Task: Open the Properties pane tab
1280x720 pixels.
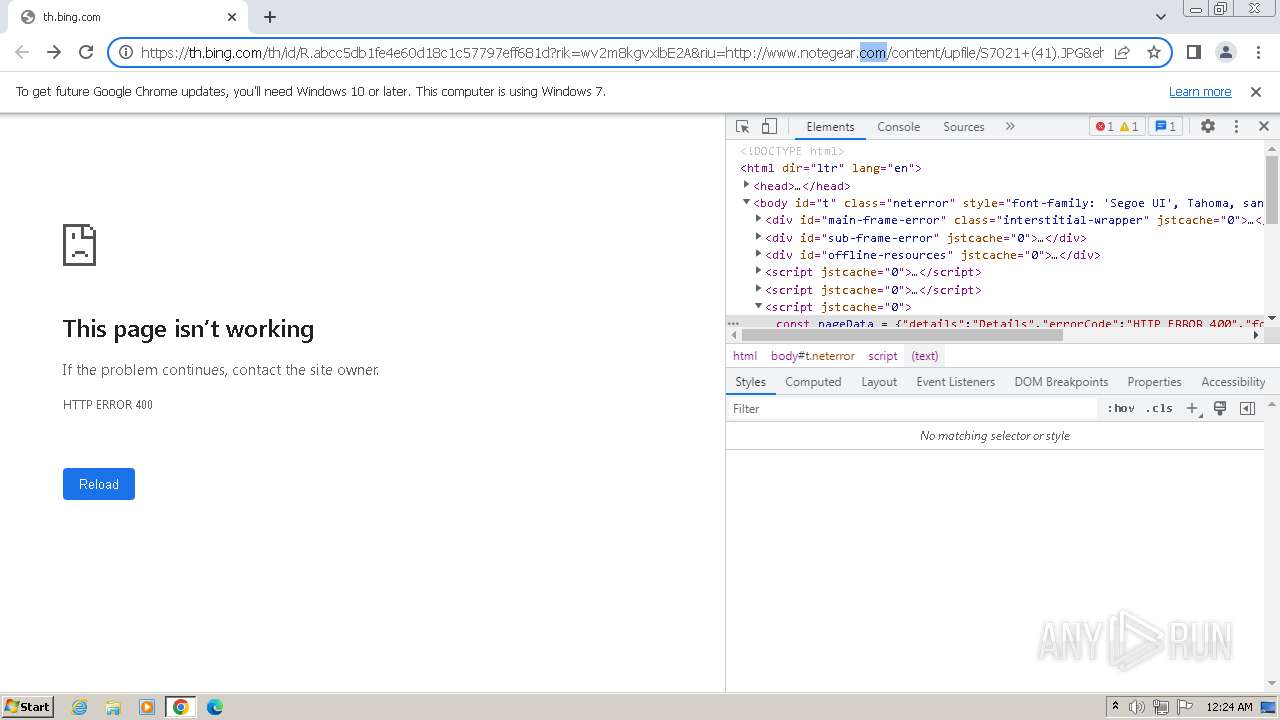Action: [x=1154, y=382]
